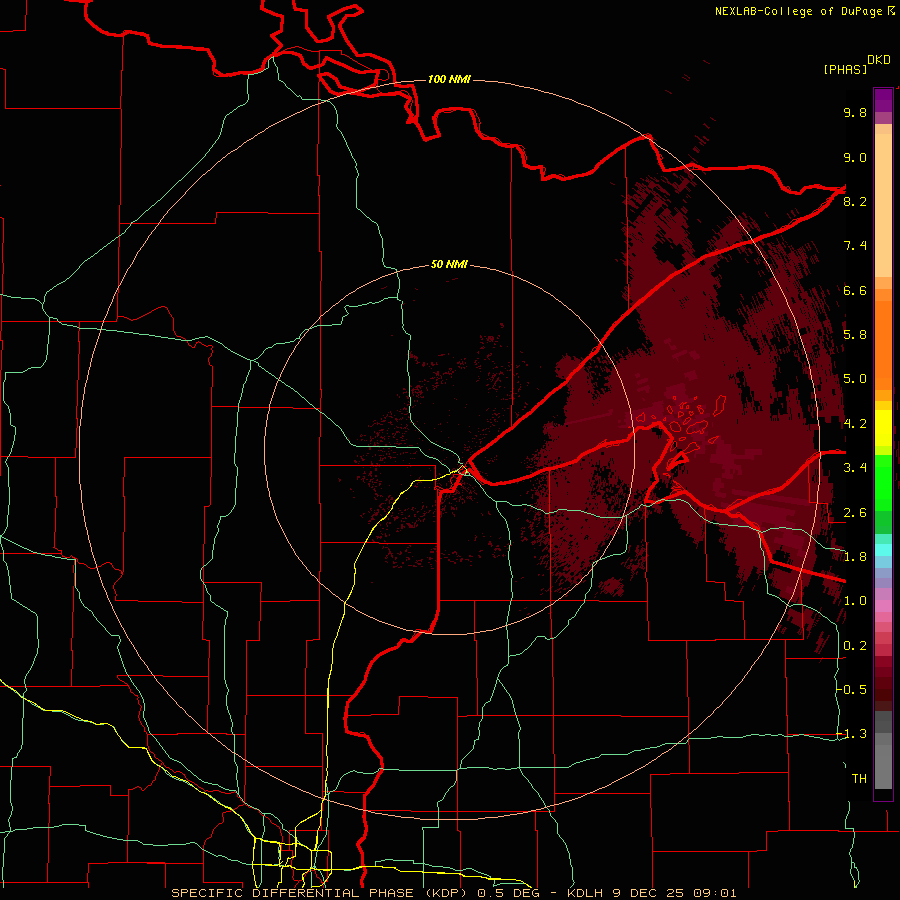The height and width of the screenshot is (900, 900).
Task: Click the TH threshold label on the scale
Action: pos(859,779)
